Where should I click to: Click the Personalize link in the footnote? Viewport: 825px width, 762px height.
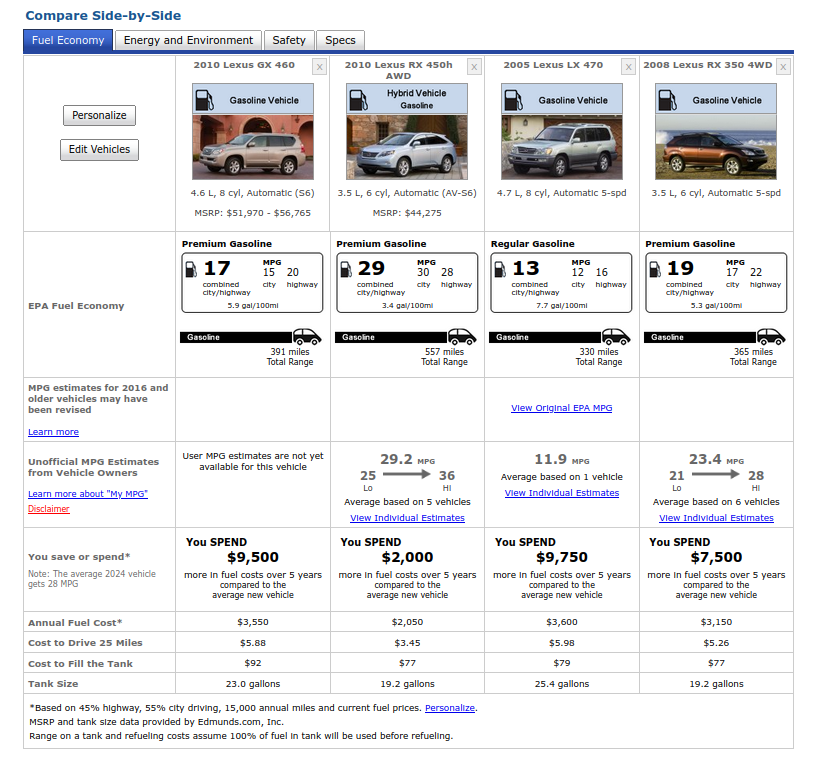click(450, 708)
